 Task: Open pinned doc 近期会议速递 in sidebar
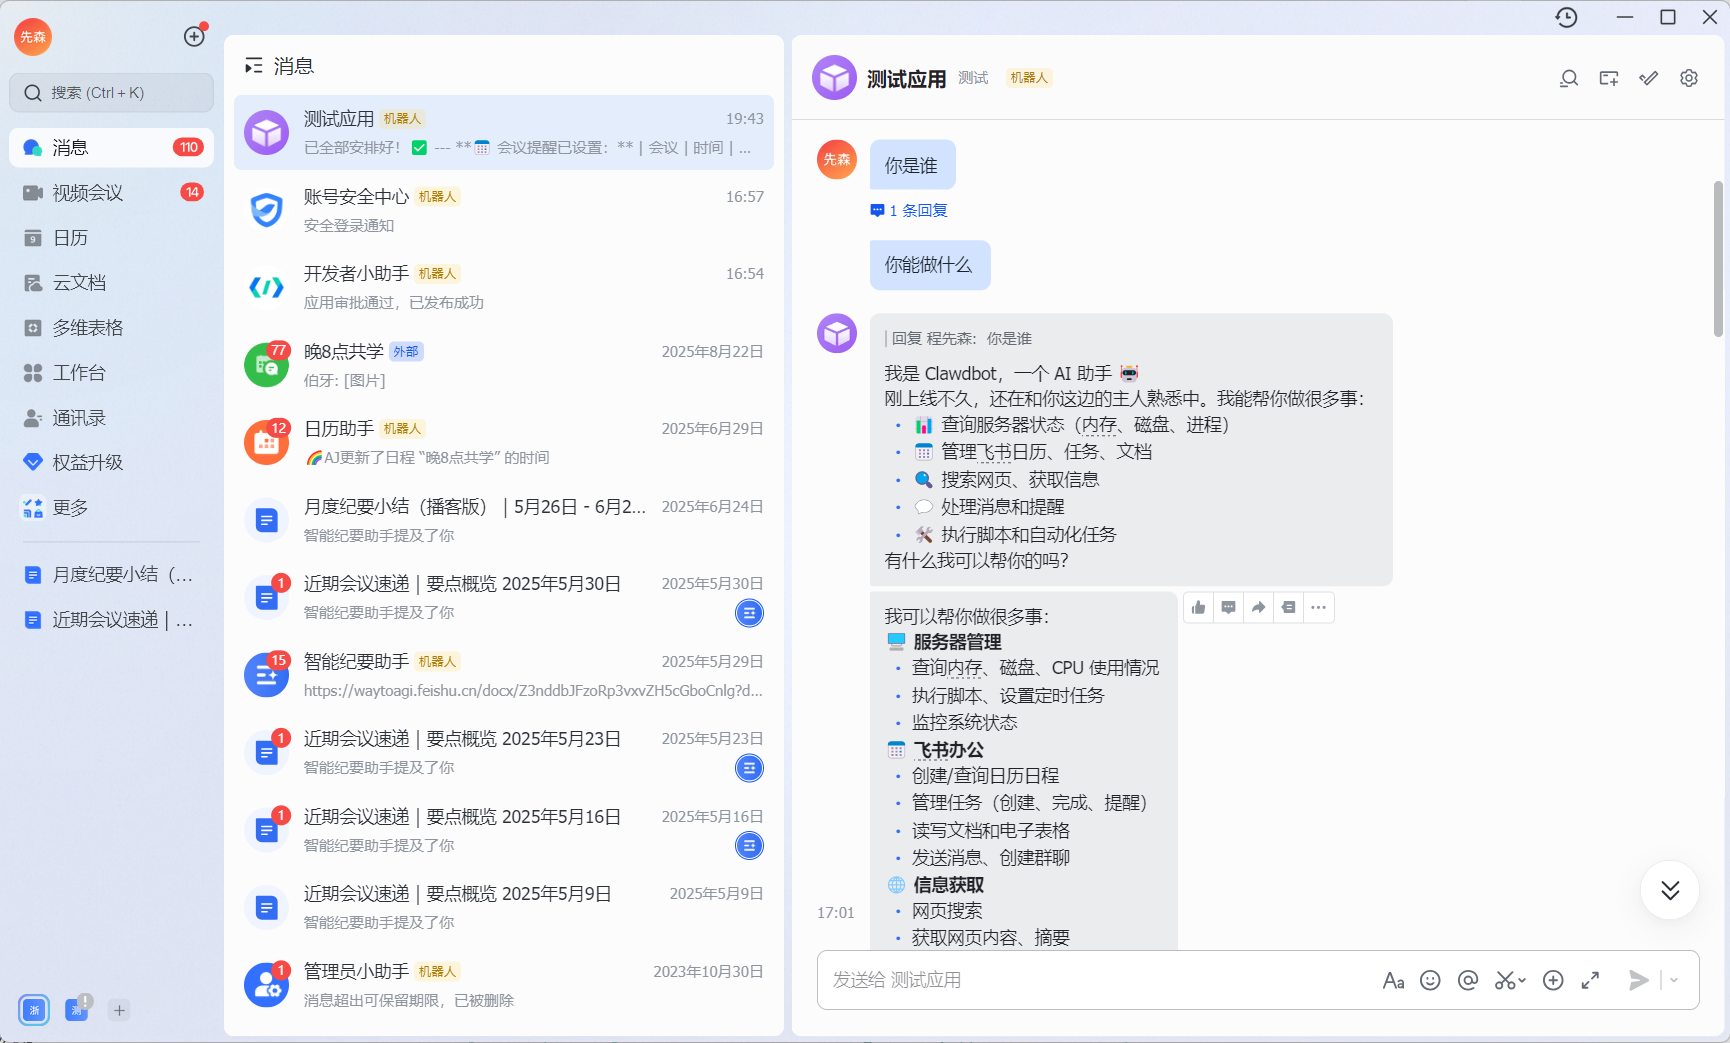point(111,619)
